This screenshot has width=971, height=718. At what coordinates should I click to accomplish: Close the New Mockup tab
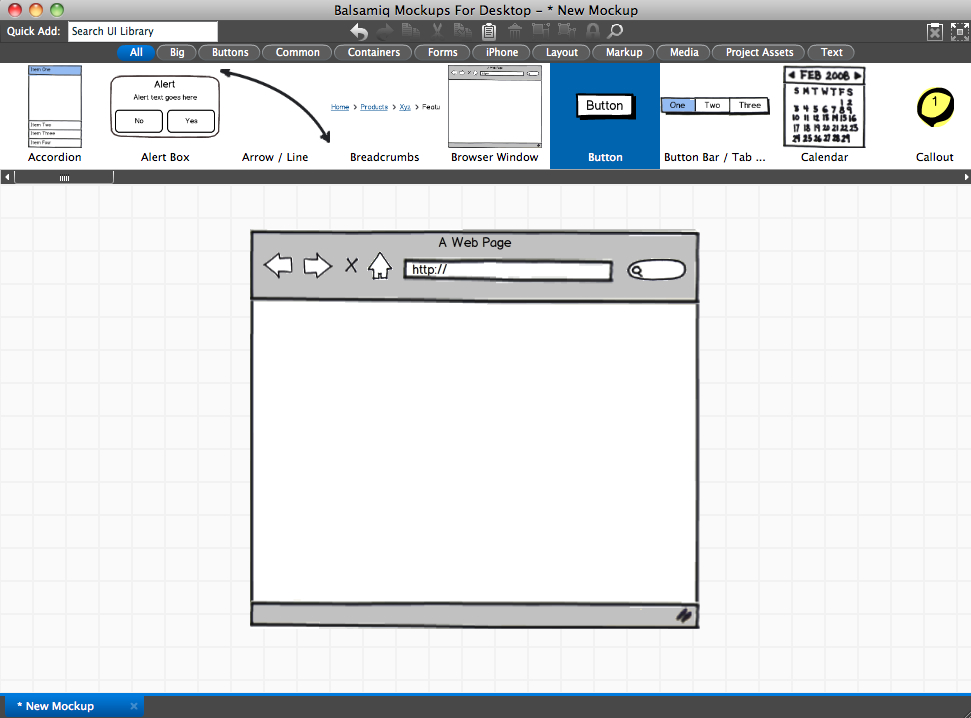(x=134, y=706)
